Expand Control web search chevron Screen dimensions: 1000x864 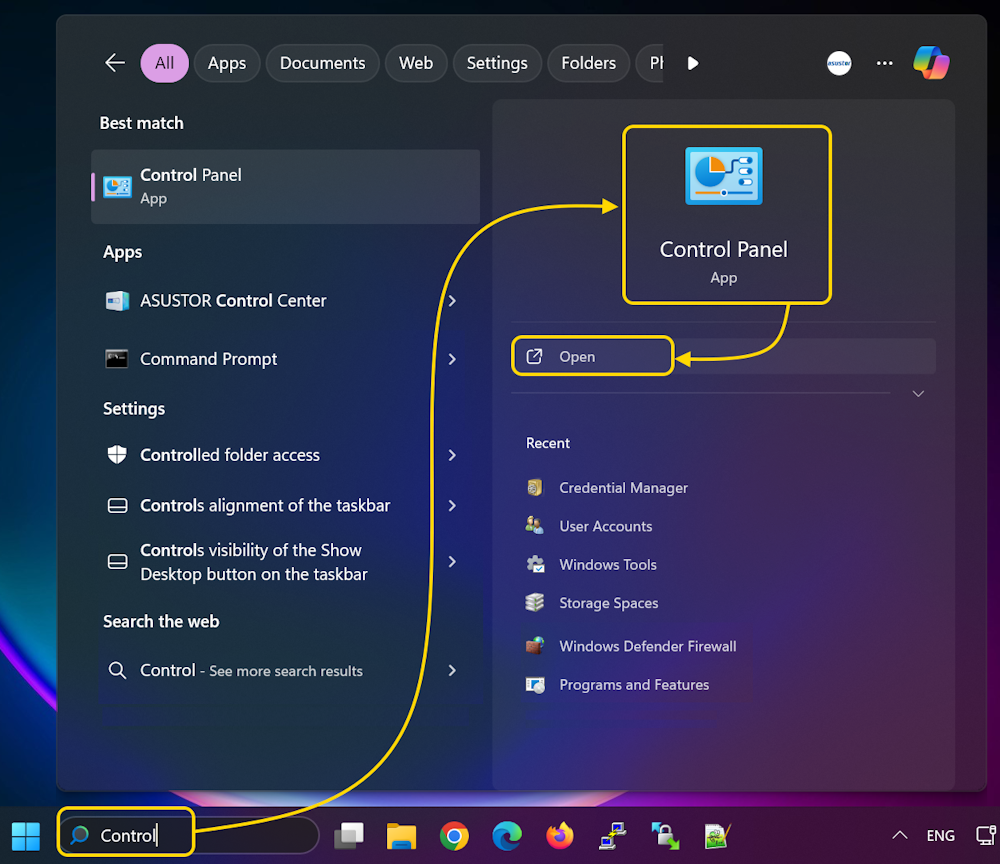(452, 670)
